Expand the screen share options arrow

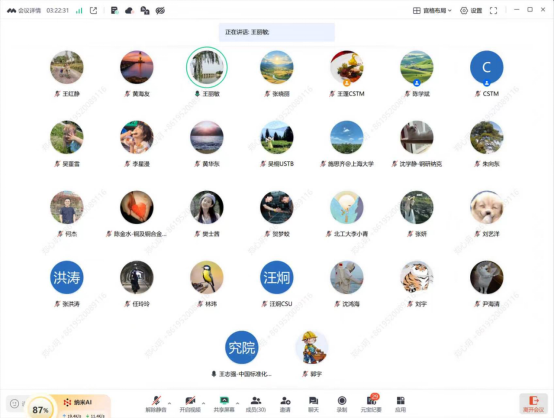pos(237,403)
